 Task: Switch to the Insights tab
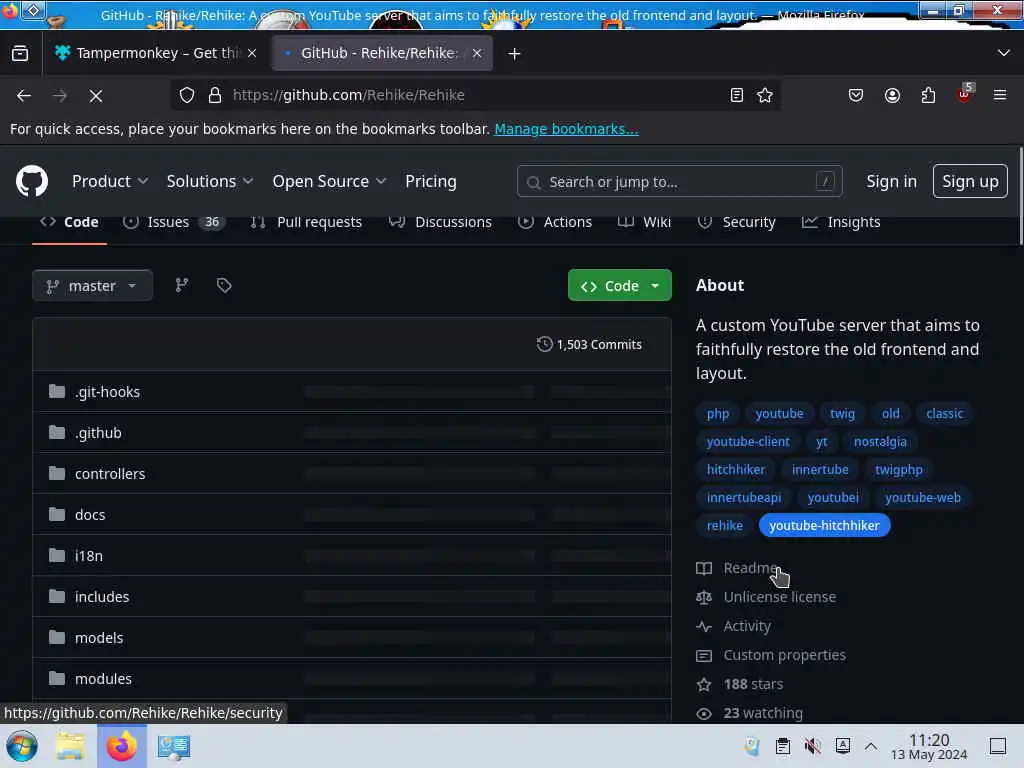[841, 222]
